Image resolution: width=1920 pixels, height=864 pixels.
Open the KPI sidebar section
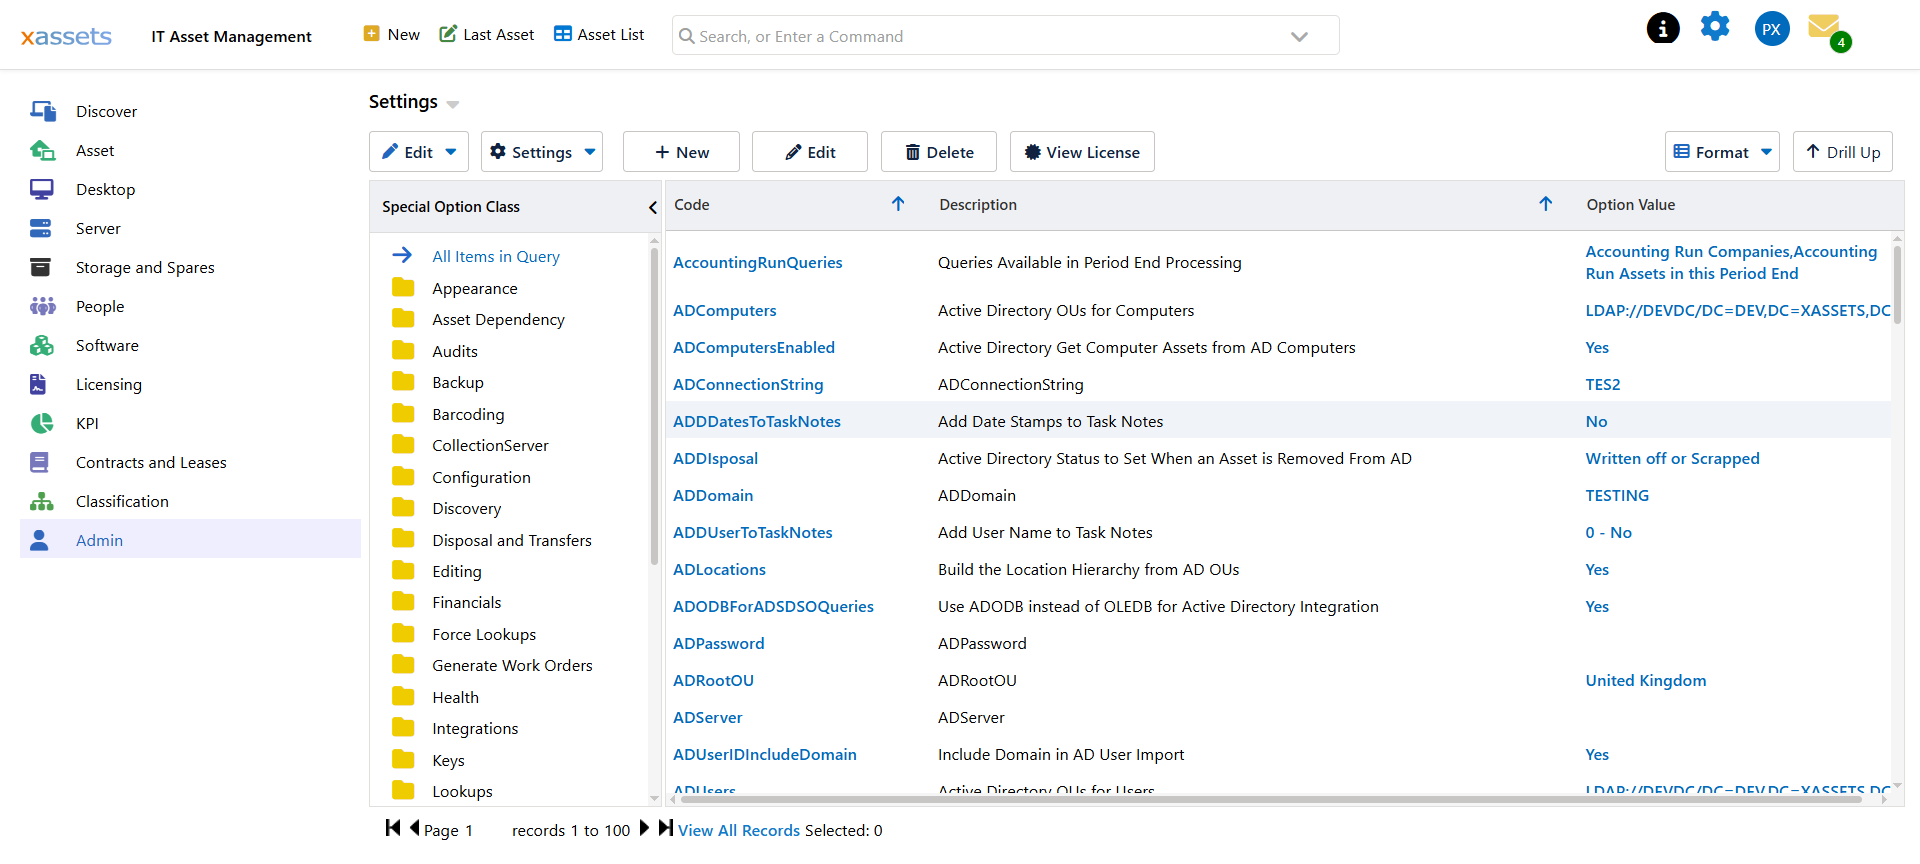[x=190, y=423]
